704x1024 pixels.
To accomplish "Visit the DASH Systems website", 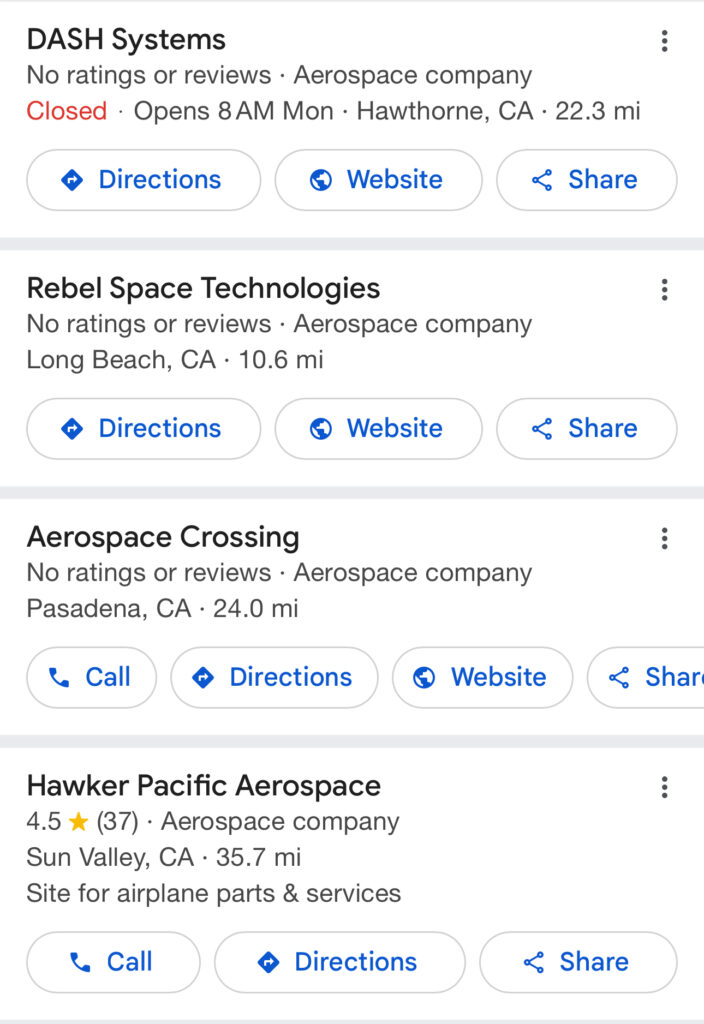I will click(x=378, y=180).
